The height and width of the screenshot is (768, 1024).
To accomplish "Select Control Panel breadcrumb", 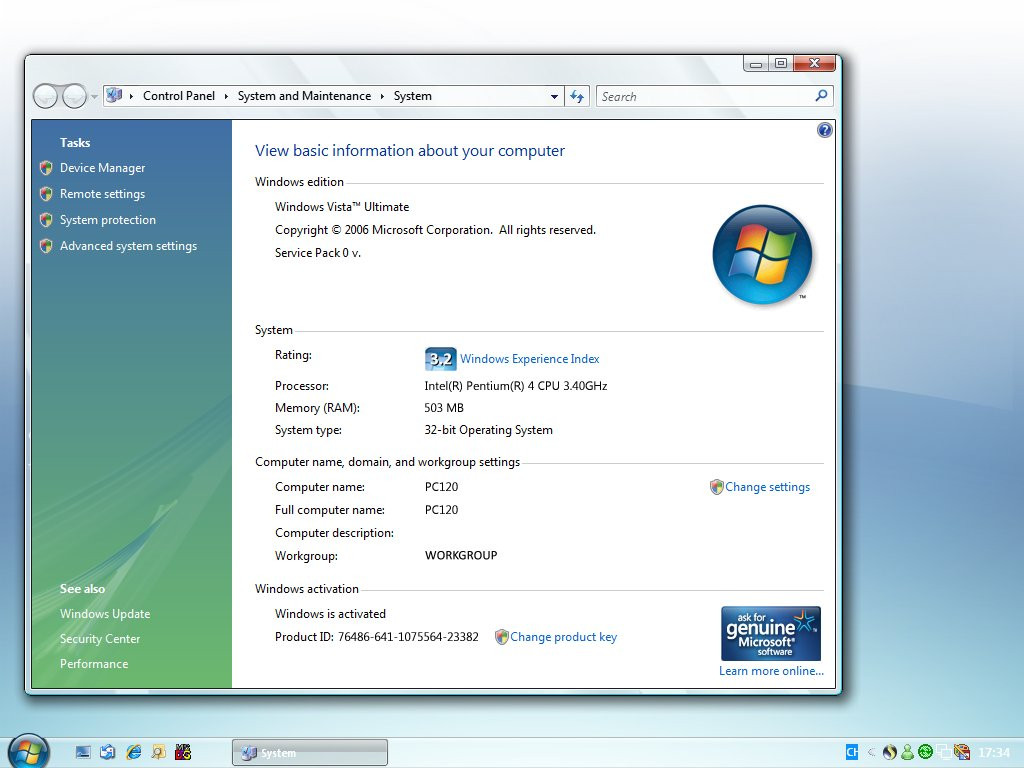I will click(179, 96).
